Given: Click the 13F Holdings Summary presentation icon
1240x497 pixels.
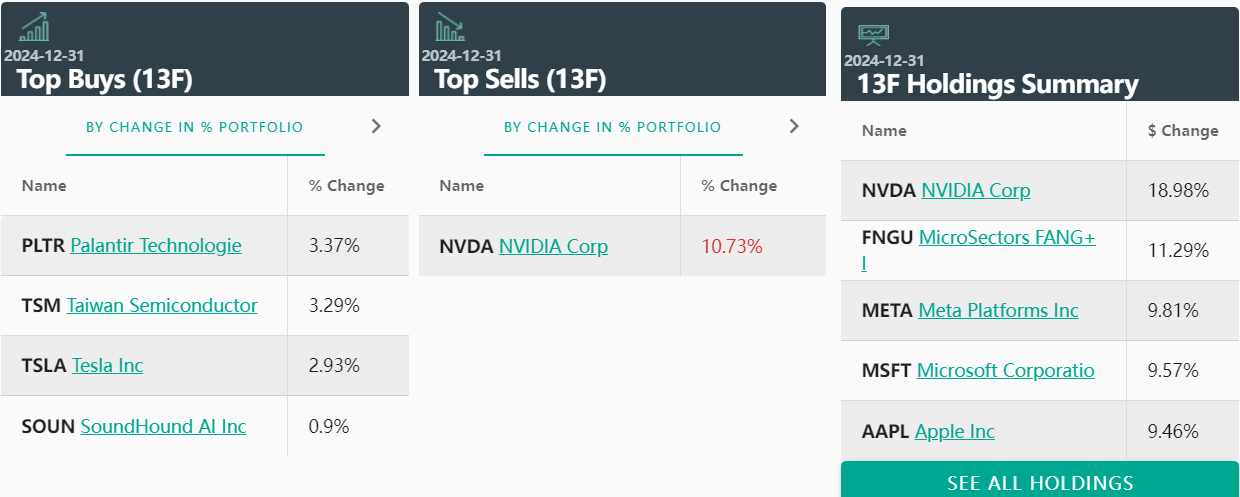Looking at the screenshot, I should click(x=873, y=34).
